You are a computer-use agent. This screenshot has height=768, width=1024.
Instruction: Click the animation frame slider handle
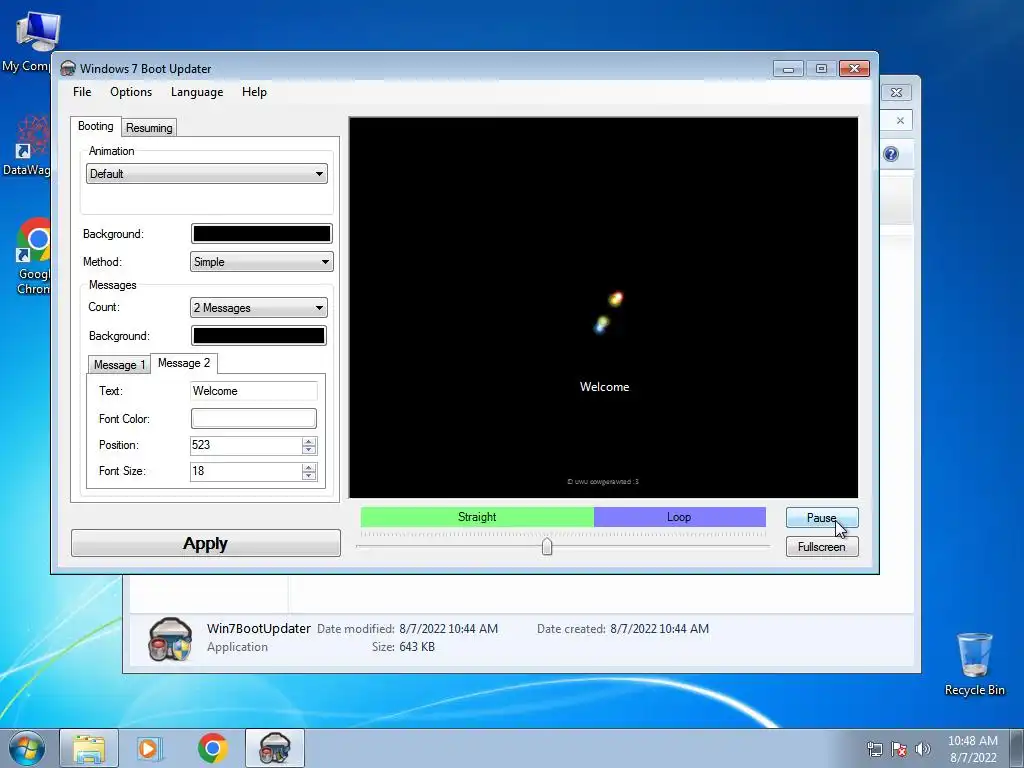coord(547,547)
